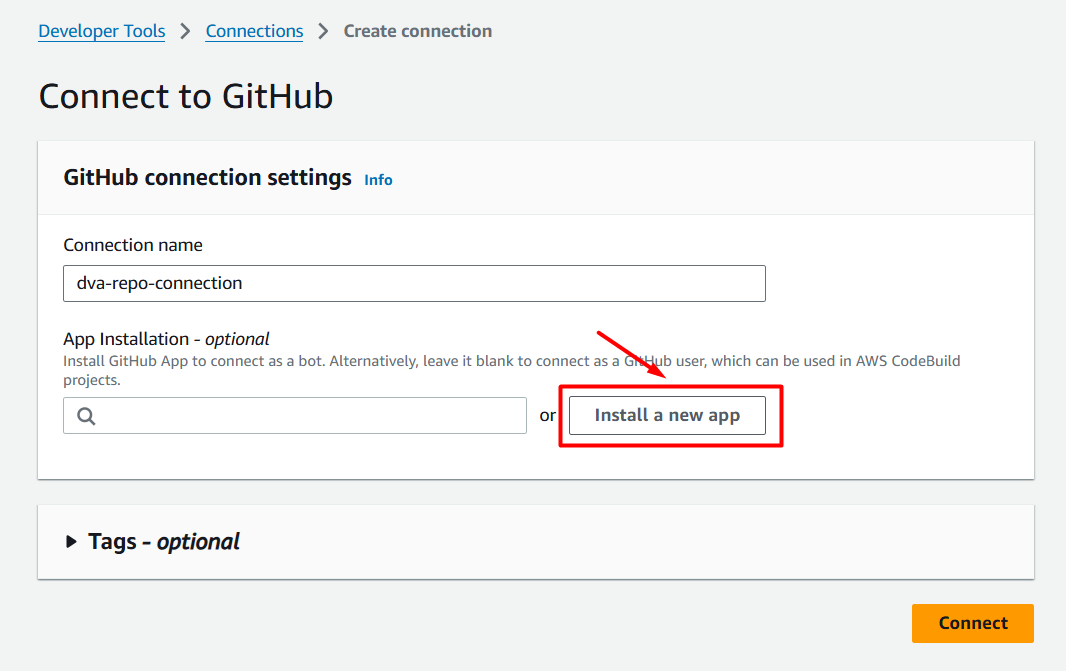
Task: Click the GitHub connection settings panel title
Action: [x=207, y=178]
